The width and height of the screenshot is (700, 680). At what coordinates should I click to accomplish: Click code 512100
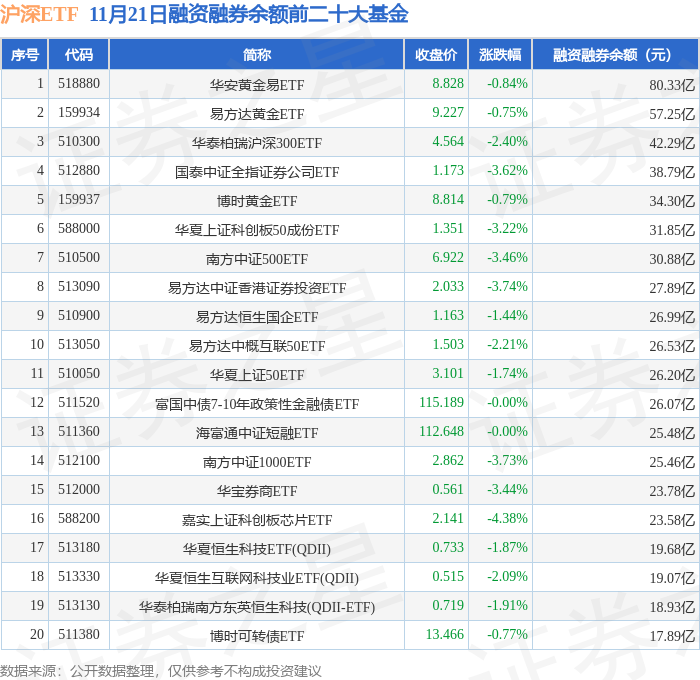[x=79, y=461]
